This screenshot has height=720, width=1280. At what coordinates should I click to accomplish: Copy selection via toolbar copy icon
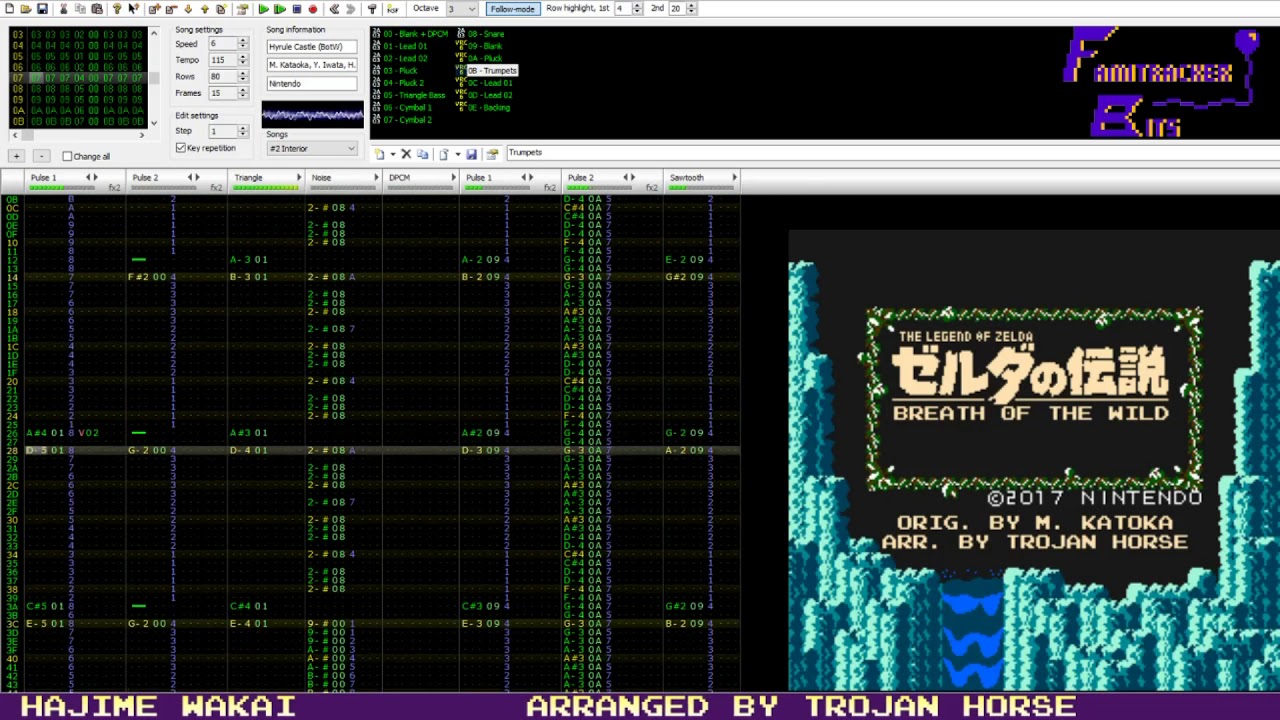click(80, 9)
